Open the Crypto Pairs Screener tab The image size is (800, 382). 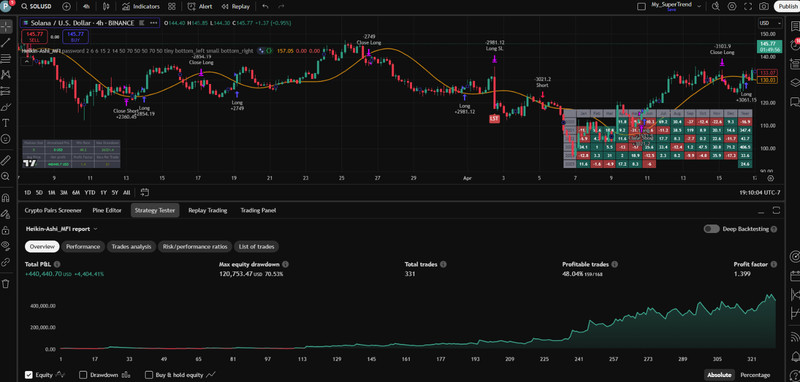pos(53,210)
